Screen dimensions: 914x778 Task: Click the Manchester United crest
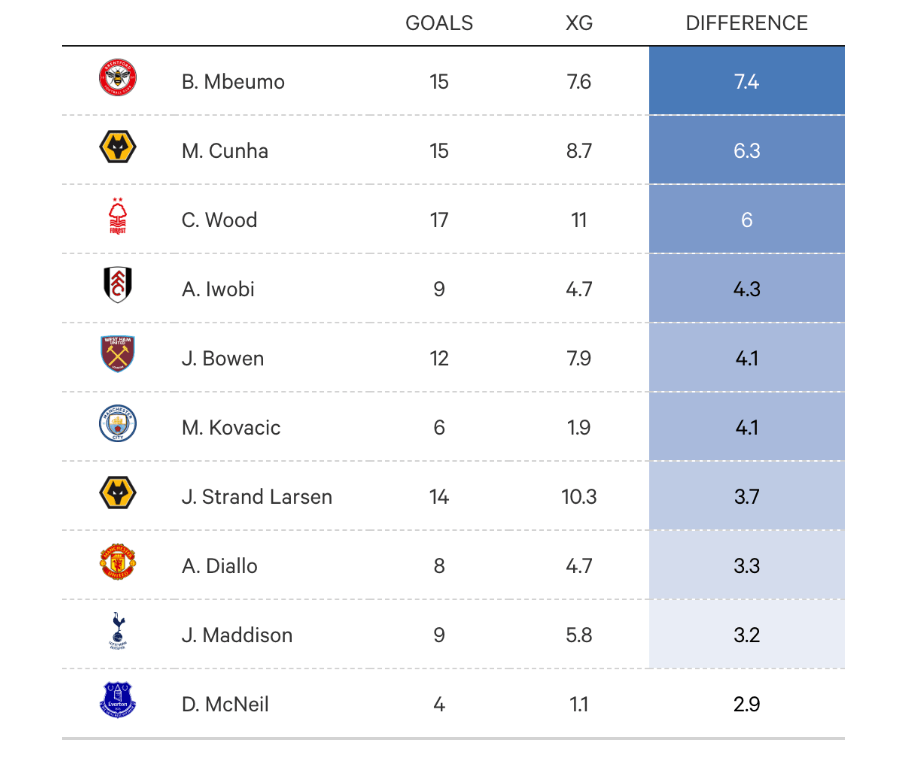pyautogui.click(x=118, y=564)
